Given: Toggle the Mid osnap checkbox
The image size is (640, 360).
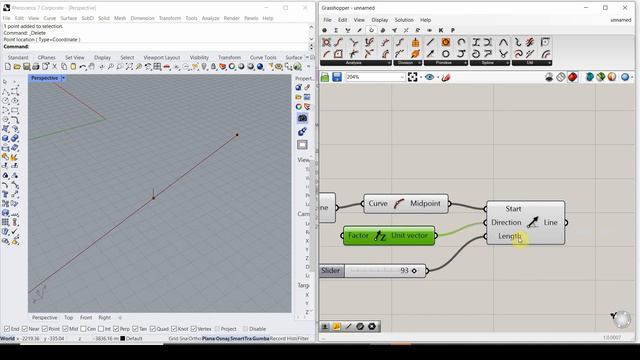Looking at the screenshot, I should coord(65,329).
